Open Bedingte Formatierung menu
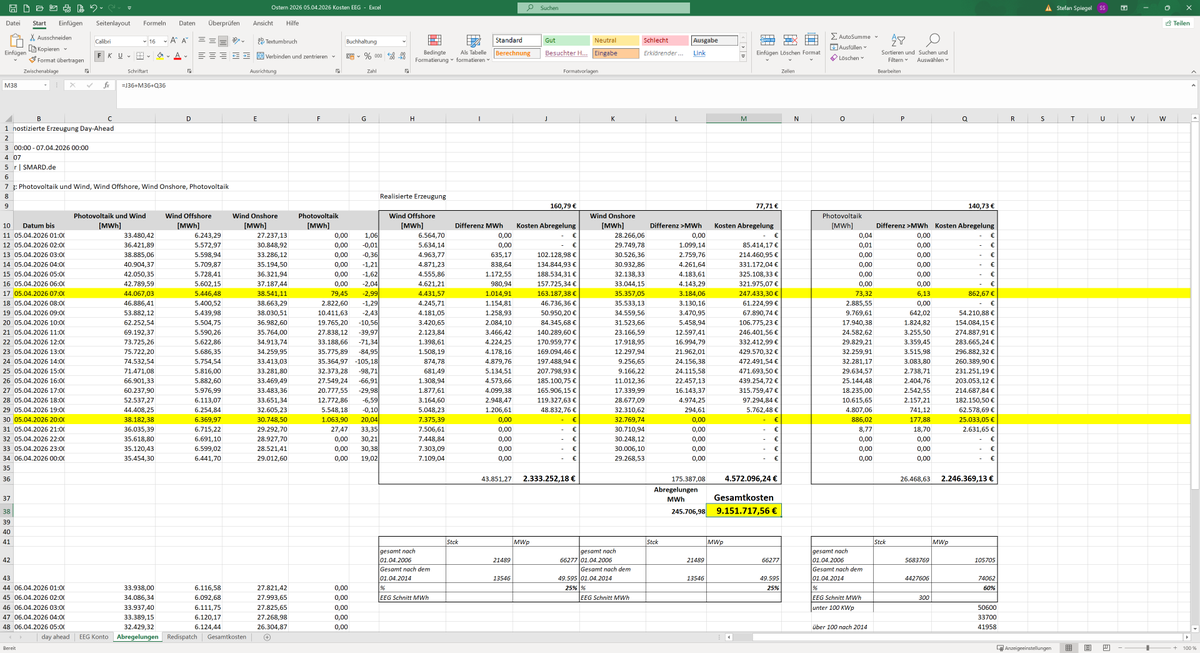The width and height of the screenshot is (1200, 653). click(435, 48)
